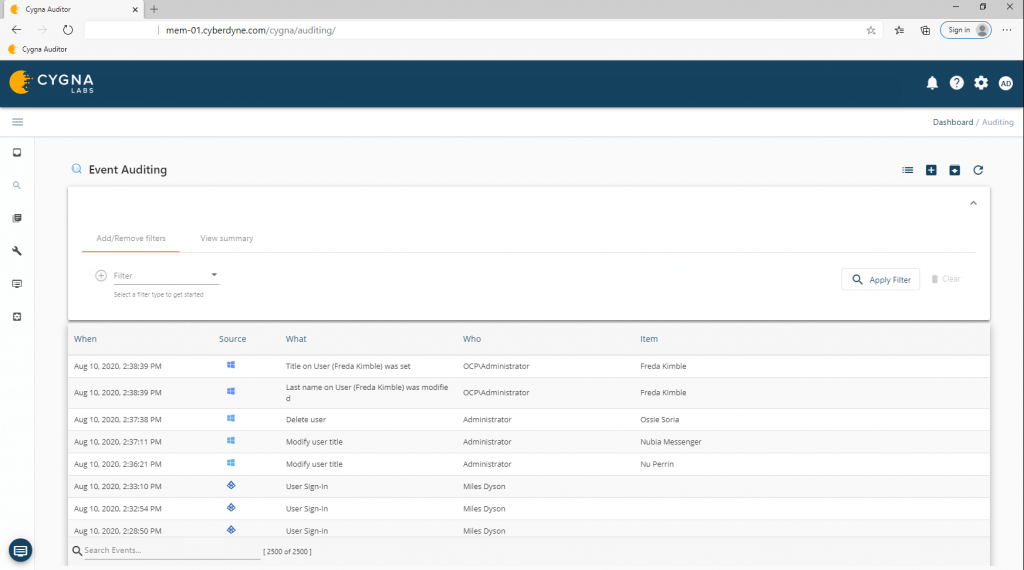Toggle the hamburger sidebar menu
The height and width of the screenshot is (570, 1024).
click(x=17, y=122)
